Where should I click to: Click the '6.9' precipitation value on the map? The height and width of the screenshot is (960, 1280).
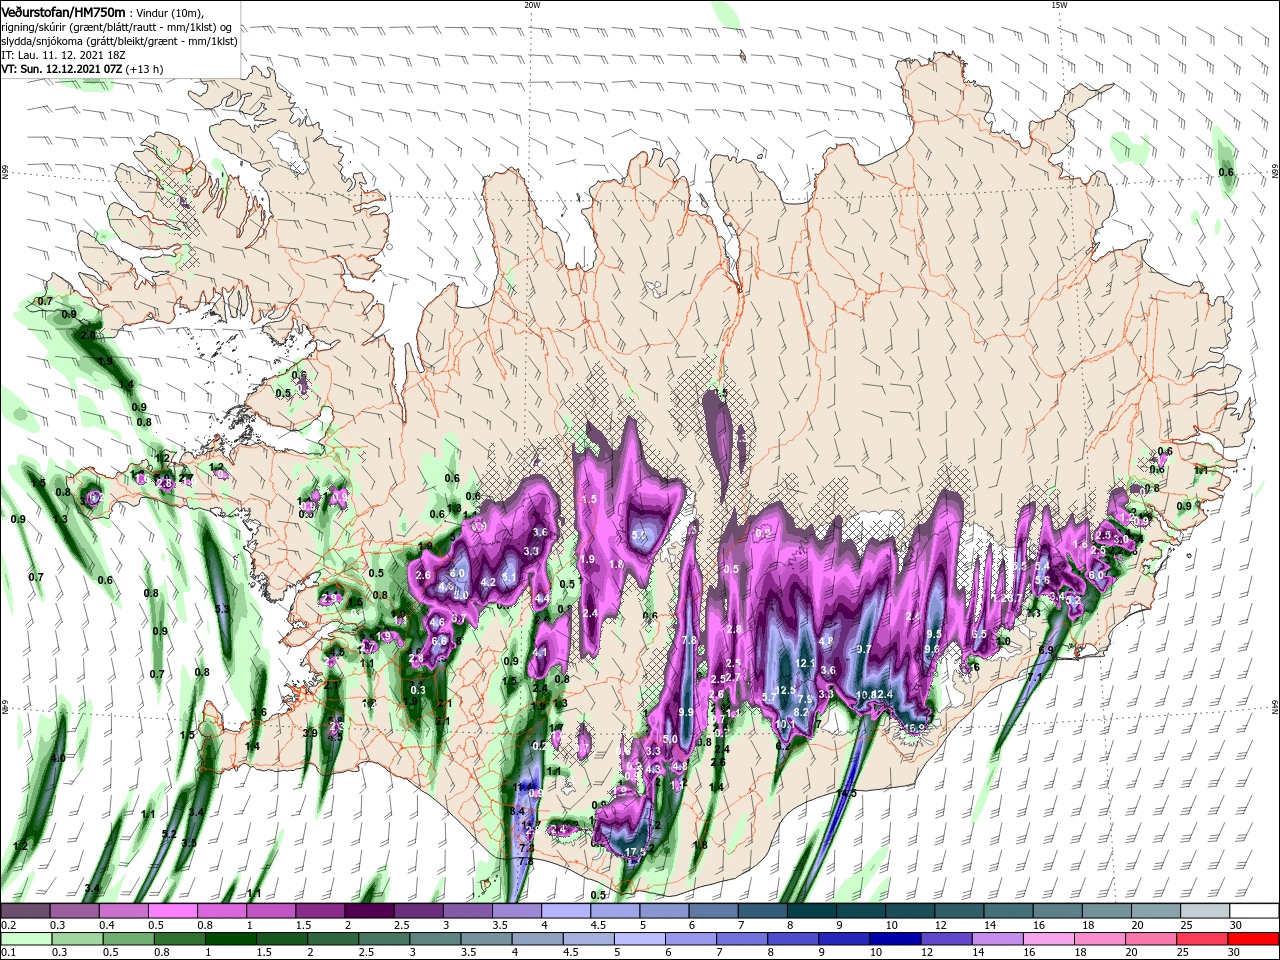coord(1046,650)
